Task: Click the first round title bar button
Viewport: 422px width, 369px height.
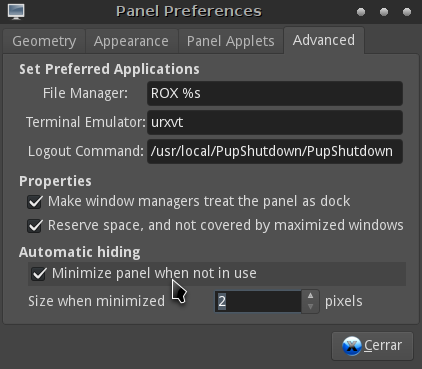Action: pyautogui.click(x=361, y=12)
